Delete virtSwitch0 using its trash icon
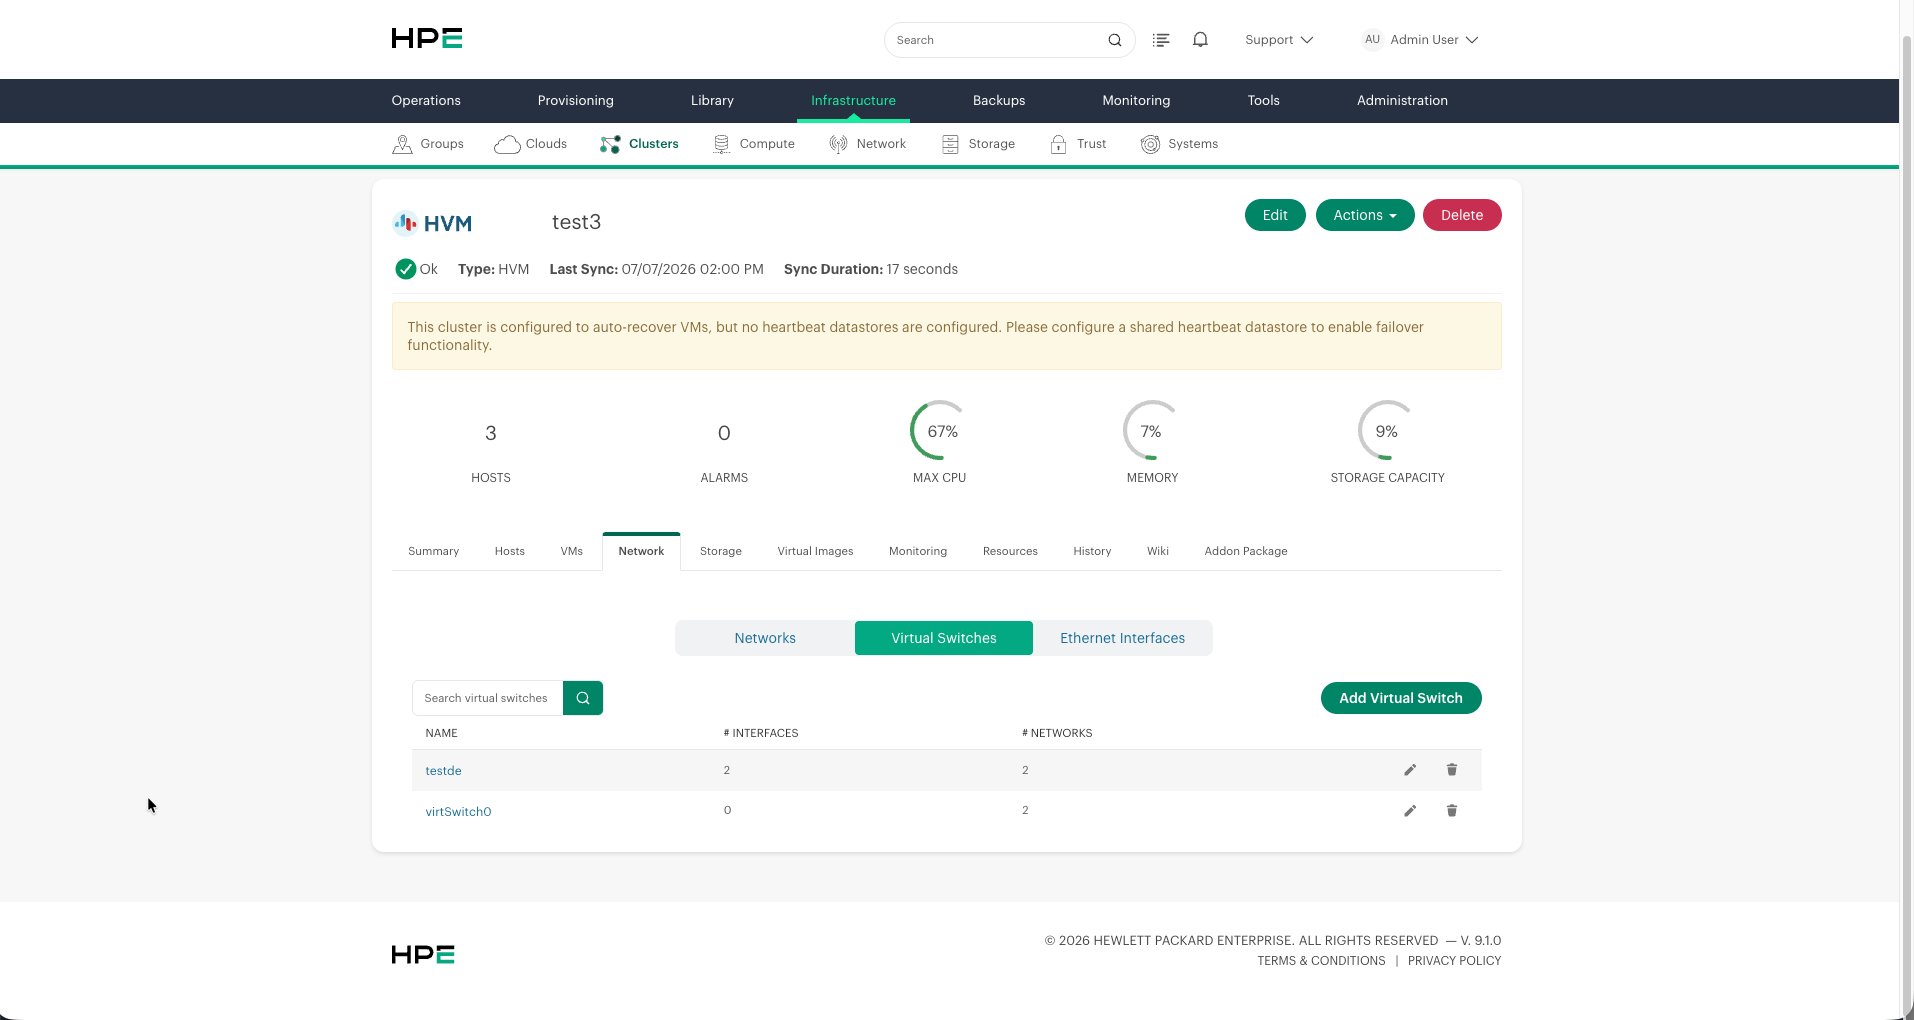 1452,811
